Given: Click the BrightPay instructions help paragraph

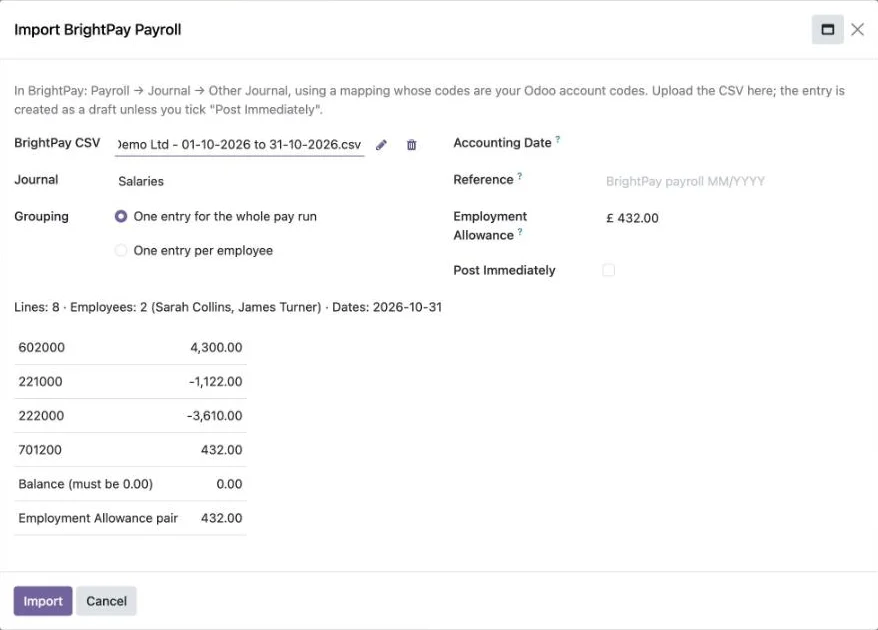Looking at the screenshot, I should click(429, 100).
